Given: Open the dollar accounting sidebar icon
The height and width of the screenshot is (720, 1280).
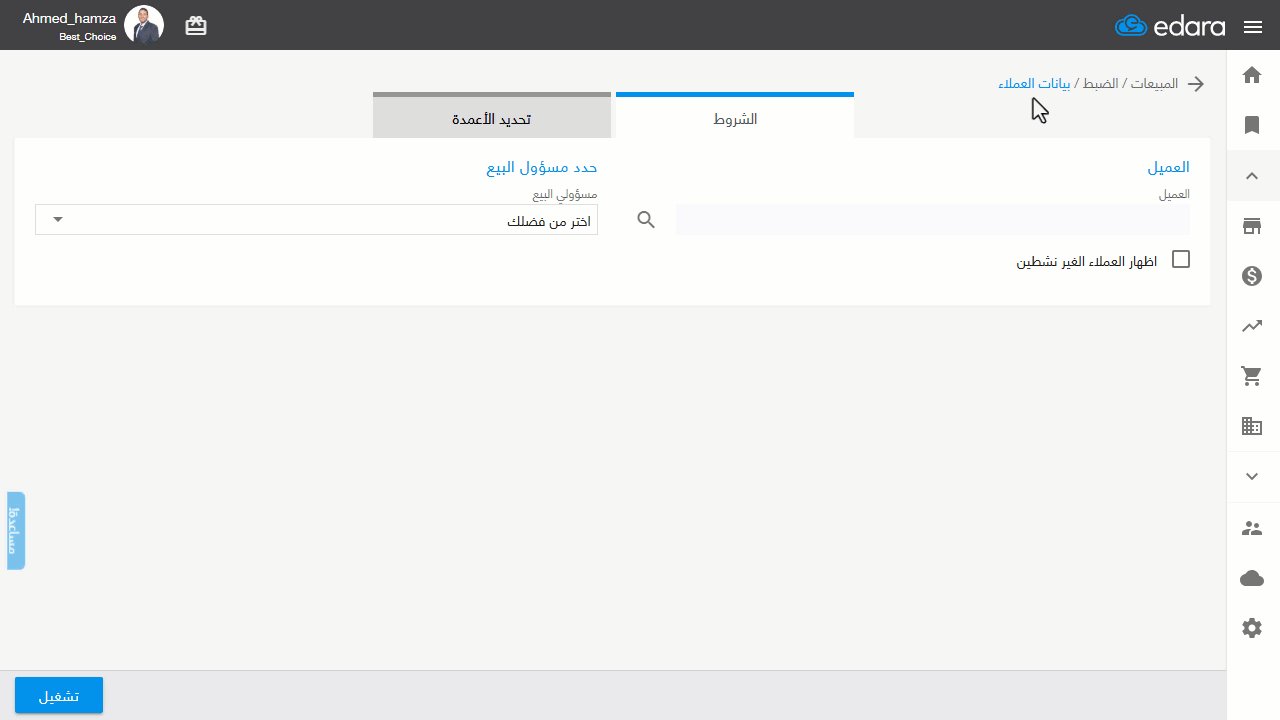Looking at the screenshot, I should pyautogui.click(x=1252, y=276).
